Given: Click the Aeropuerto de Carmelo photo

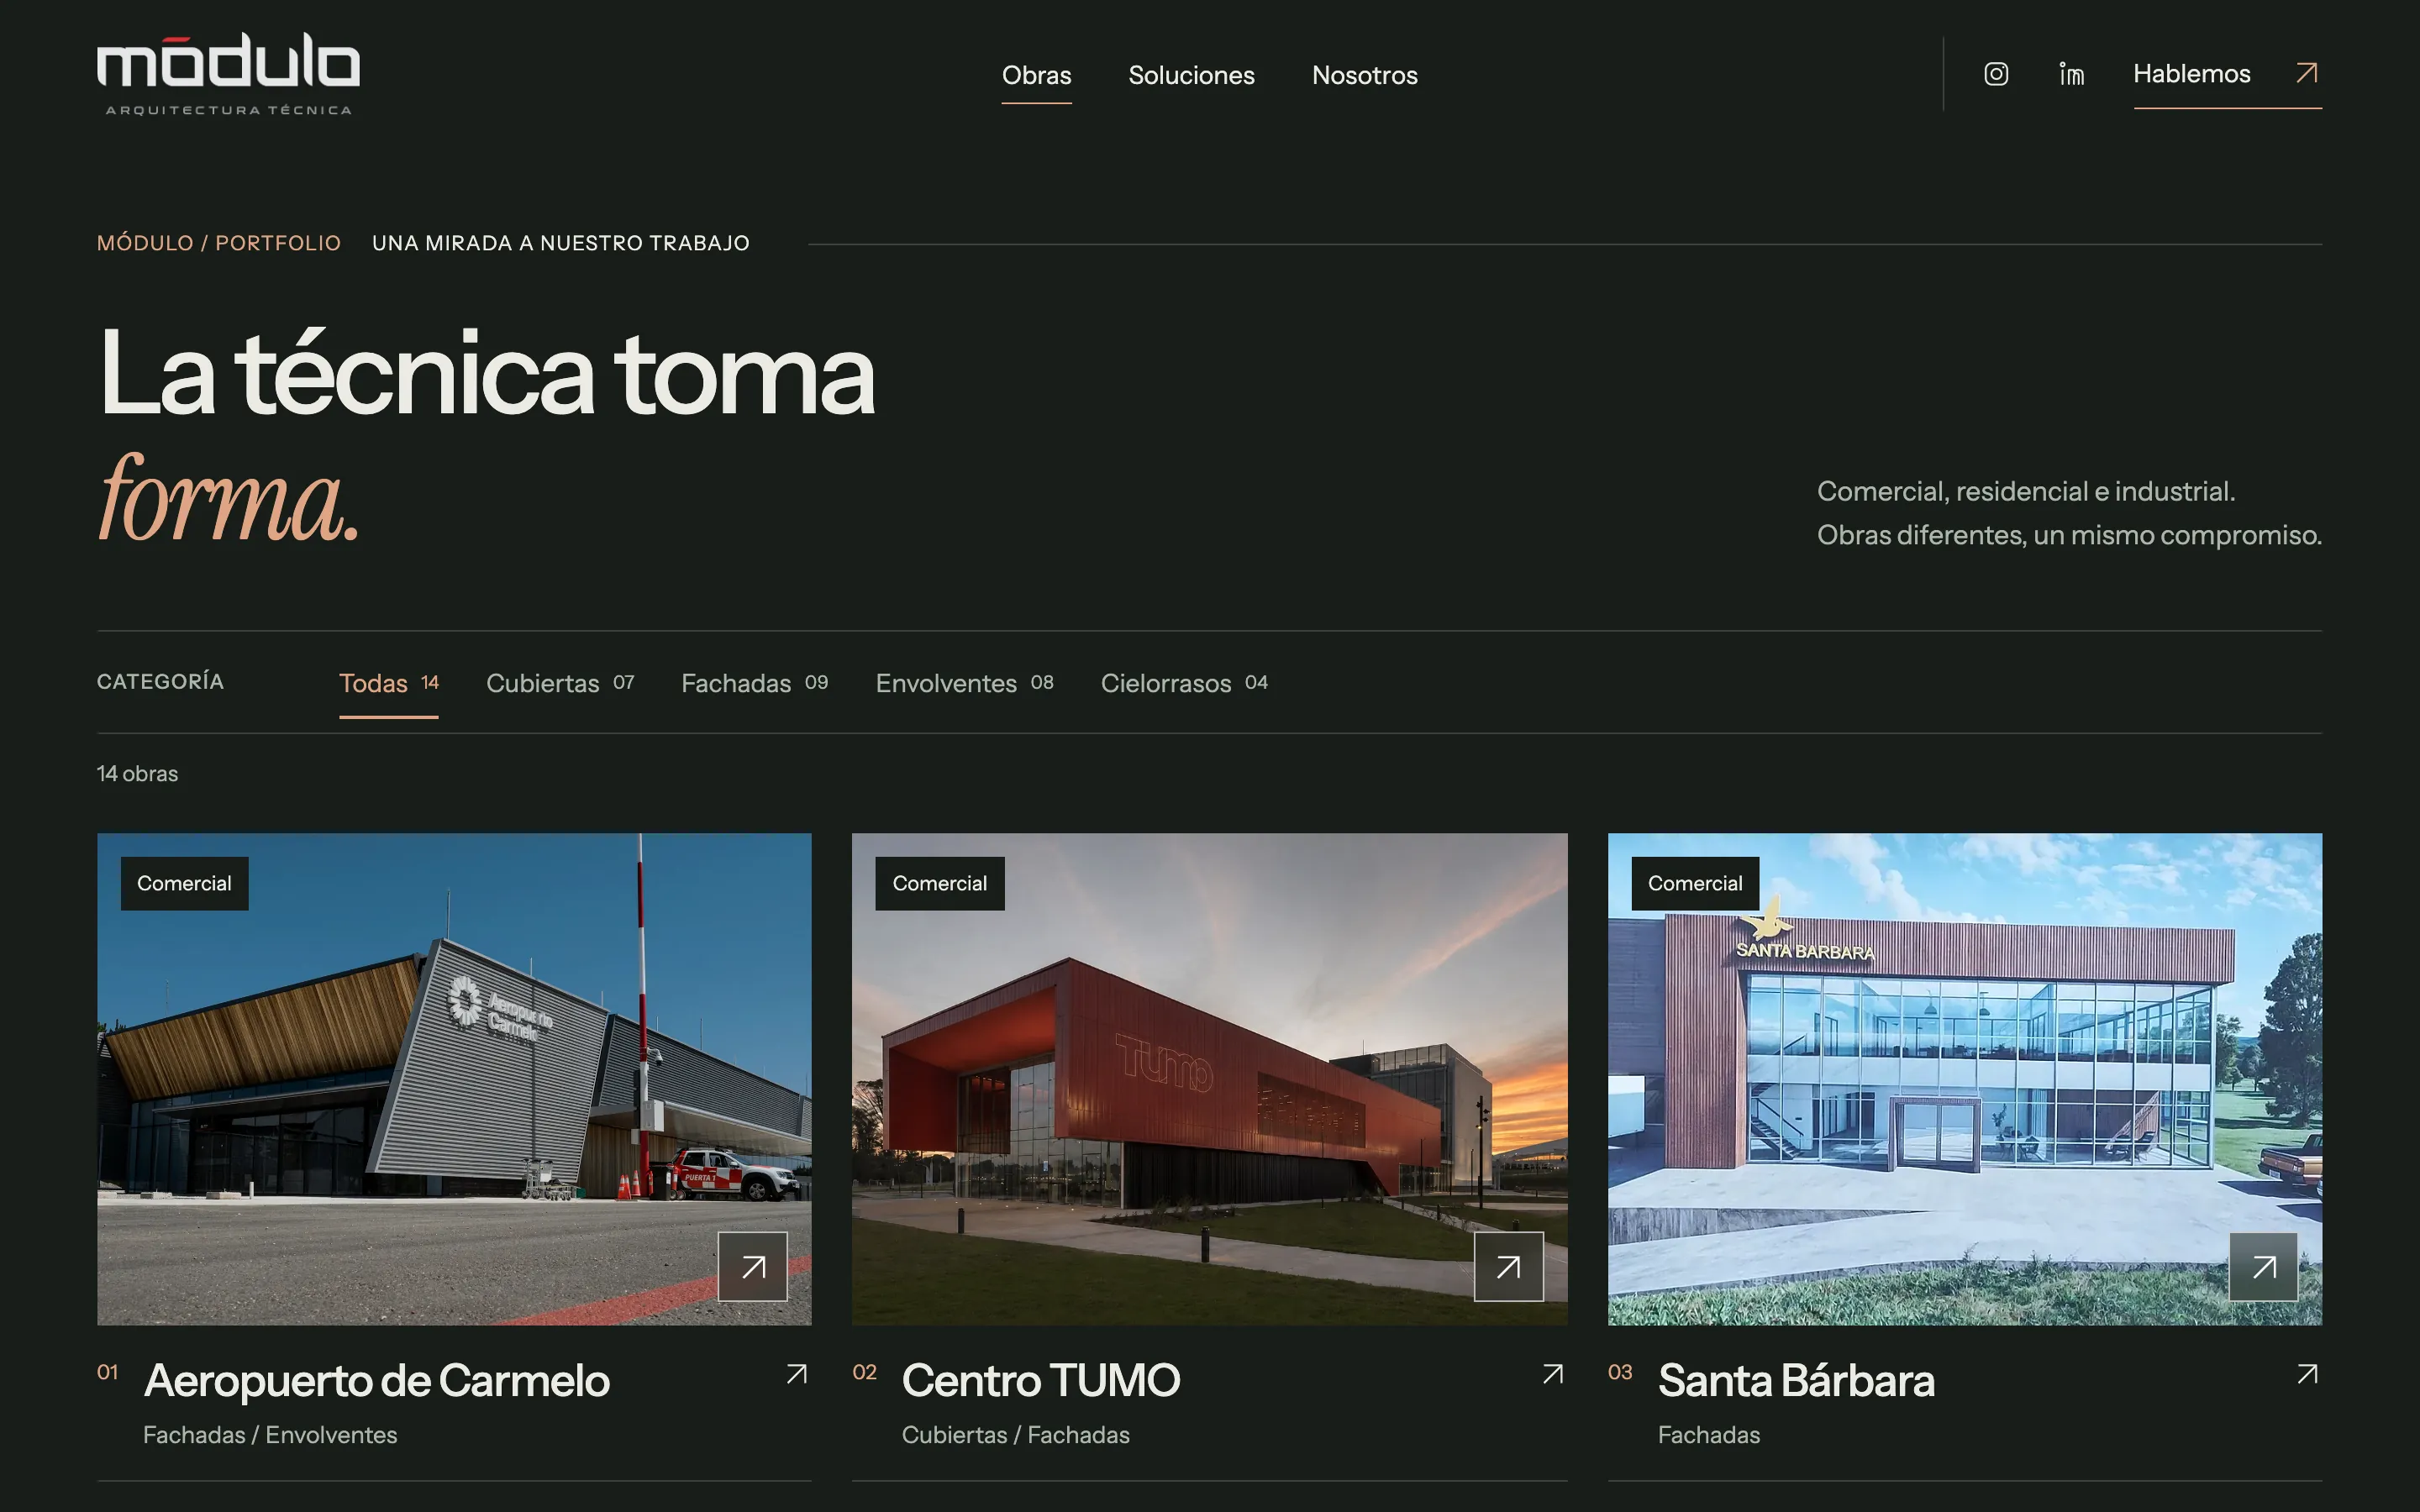Looking at the screenshot, I should pyautogui.click(x=454, y=1079).
